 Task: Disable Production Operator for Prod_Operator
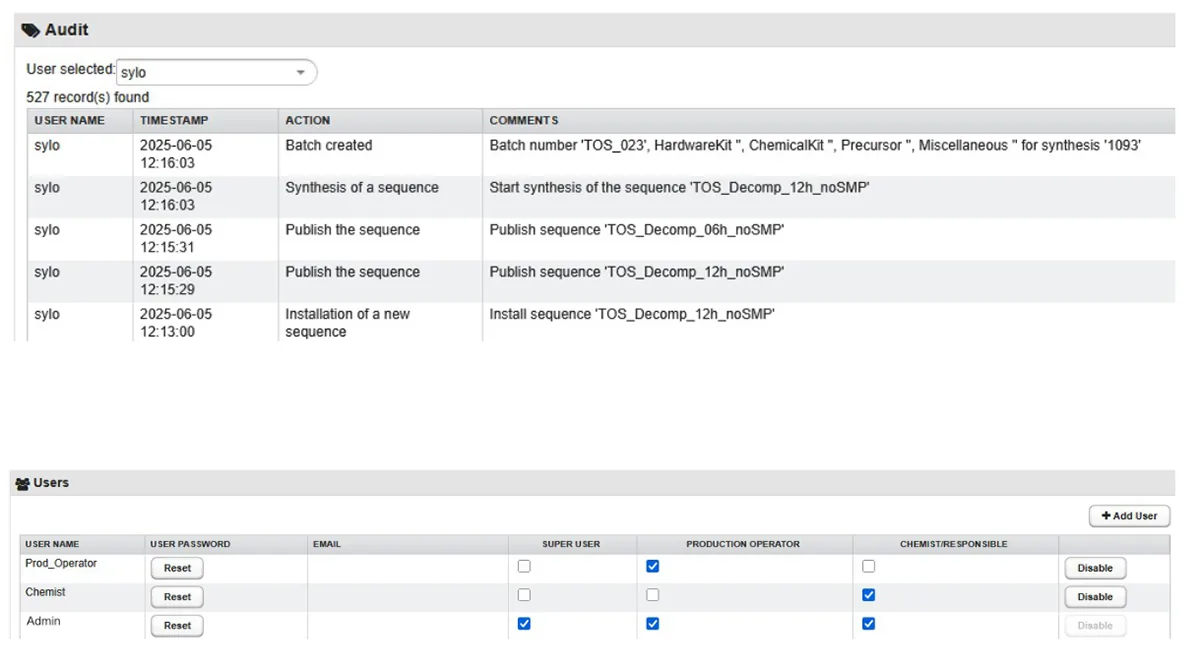pos(653,565)
